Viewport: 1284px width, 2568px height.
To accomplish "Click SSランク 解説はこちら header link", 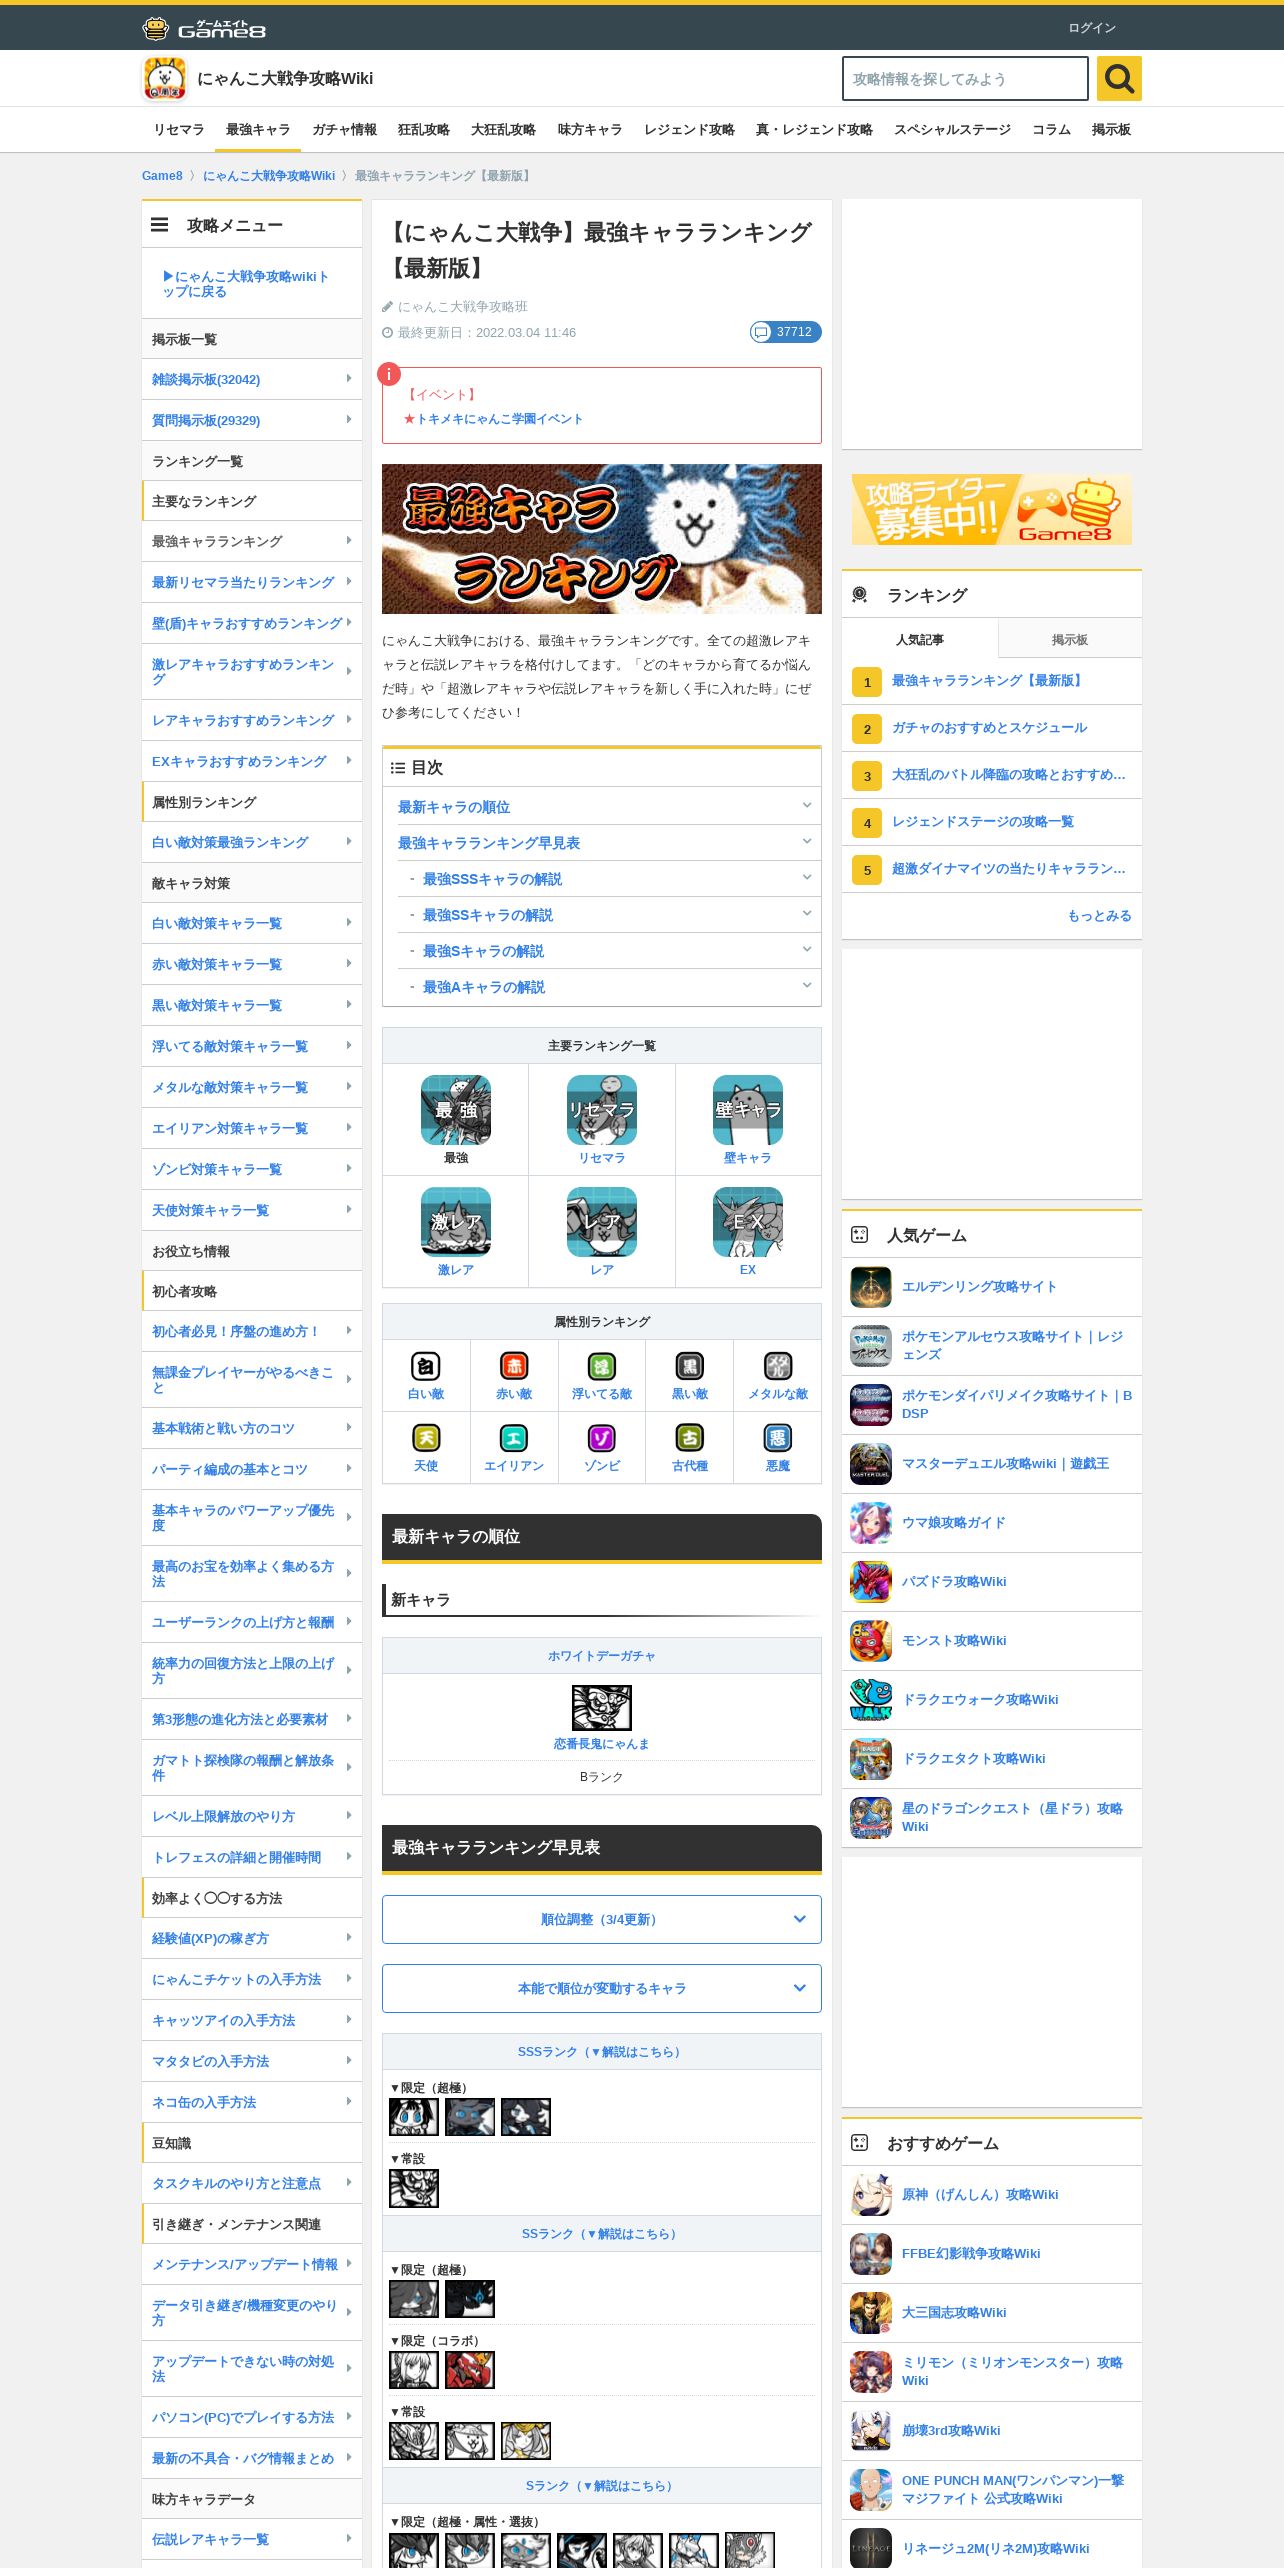I will (601, 2234).
